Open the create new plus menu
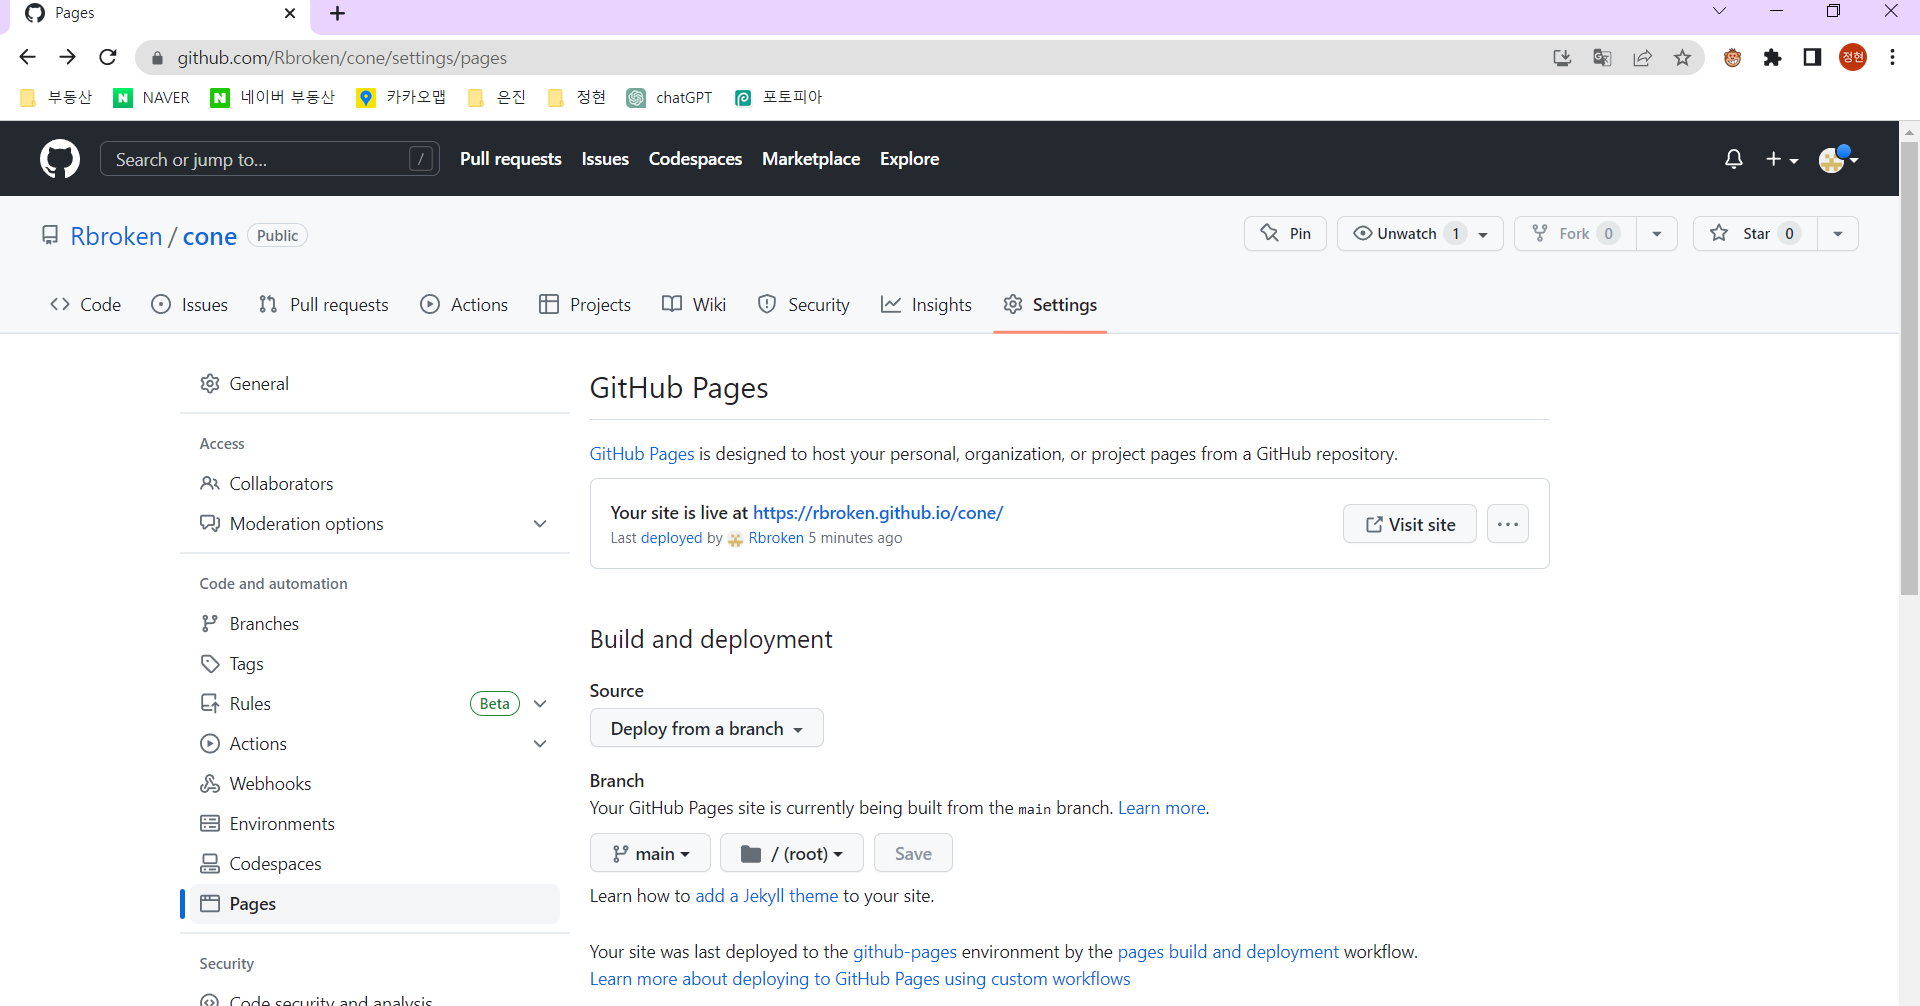The width and height of the screenshot is (1920, 1006). [1782, 159]
